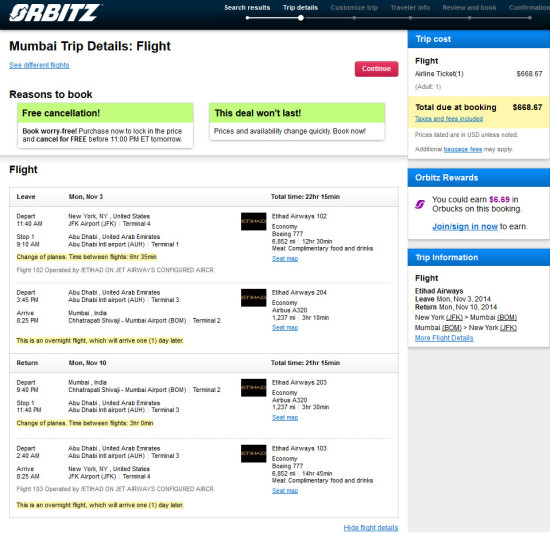Viewport: 550px width, 533px height.
Task: Click This deal won't last! banner
Action: click(297, 113)
